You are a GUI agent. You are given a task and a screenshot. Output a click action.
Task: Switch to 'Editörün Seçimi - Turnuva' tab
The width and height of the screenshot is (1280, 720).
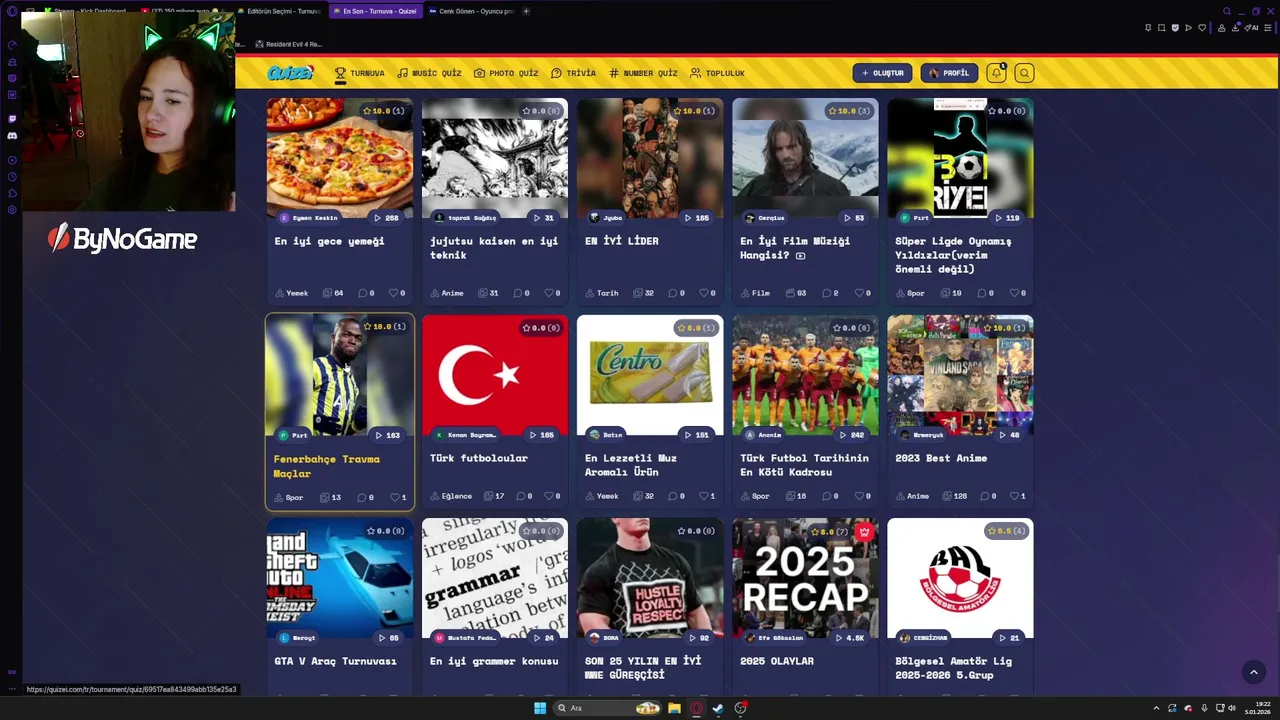pyautogui.click(x=279, y=11)
